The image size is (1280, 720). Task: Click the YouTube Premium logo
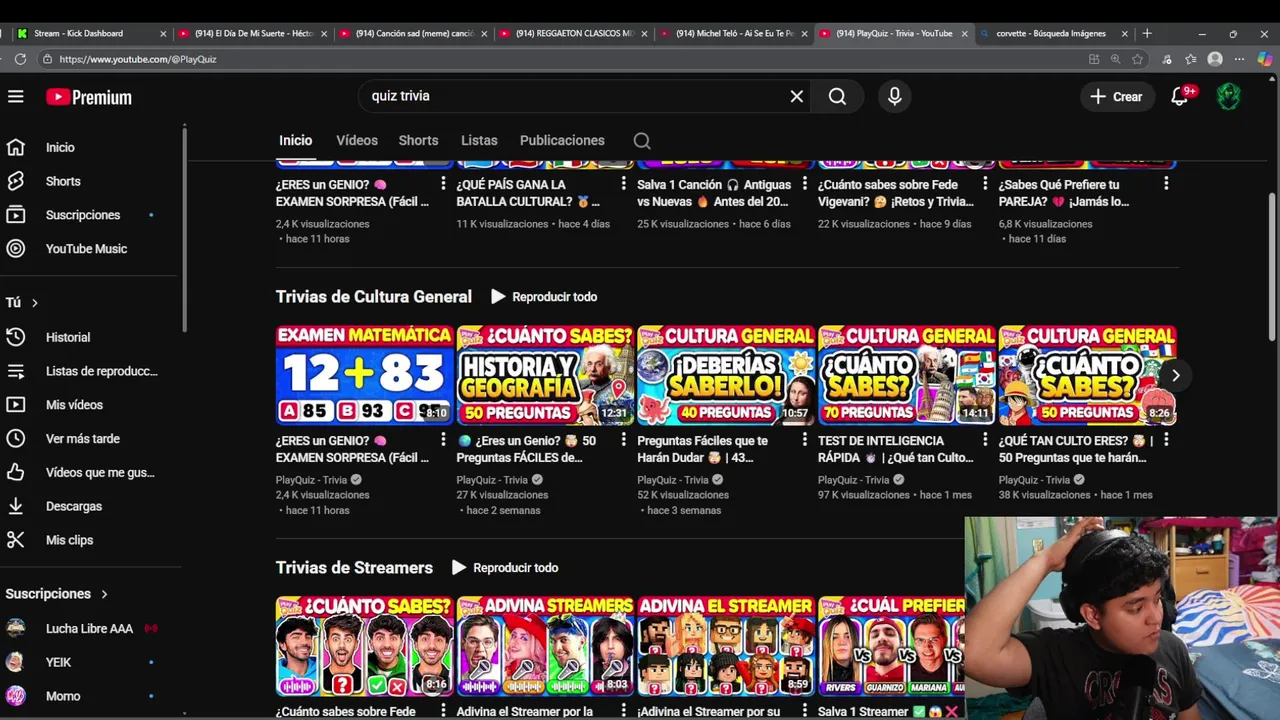[x=89, y=97]
